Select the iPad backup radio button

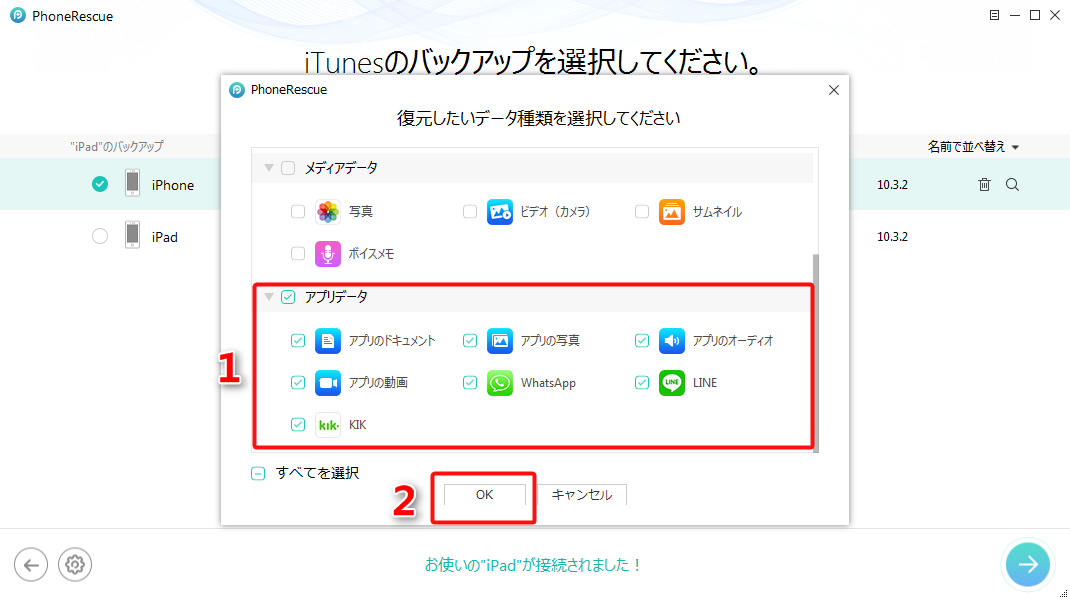(100, 236)
